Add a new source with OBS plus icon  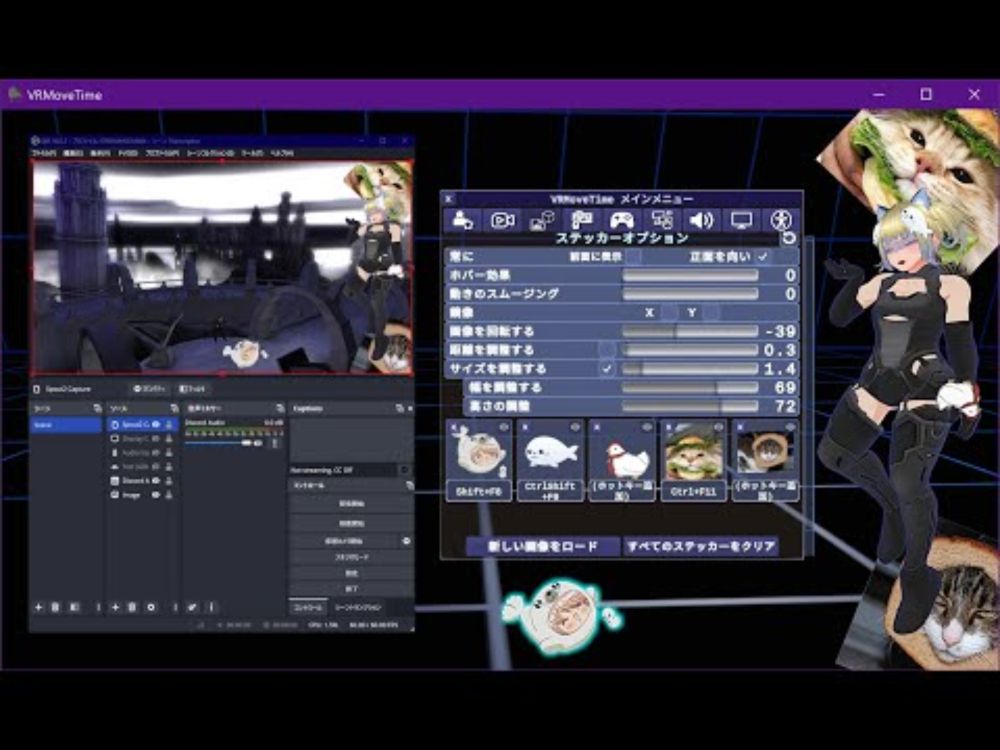tap(115, 607)
